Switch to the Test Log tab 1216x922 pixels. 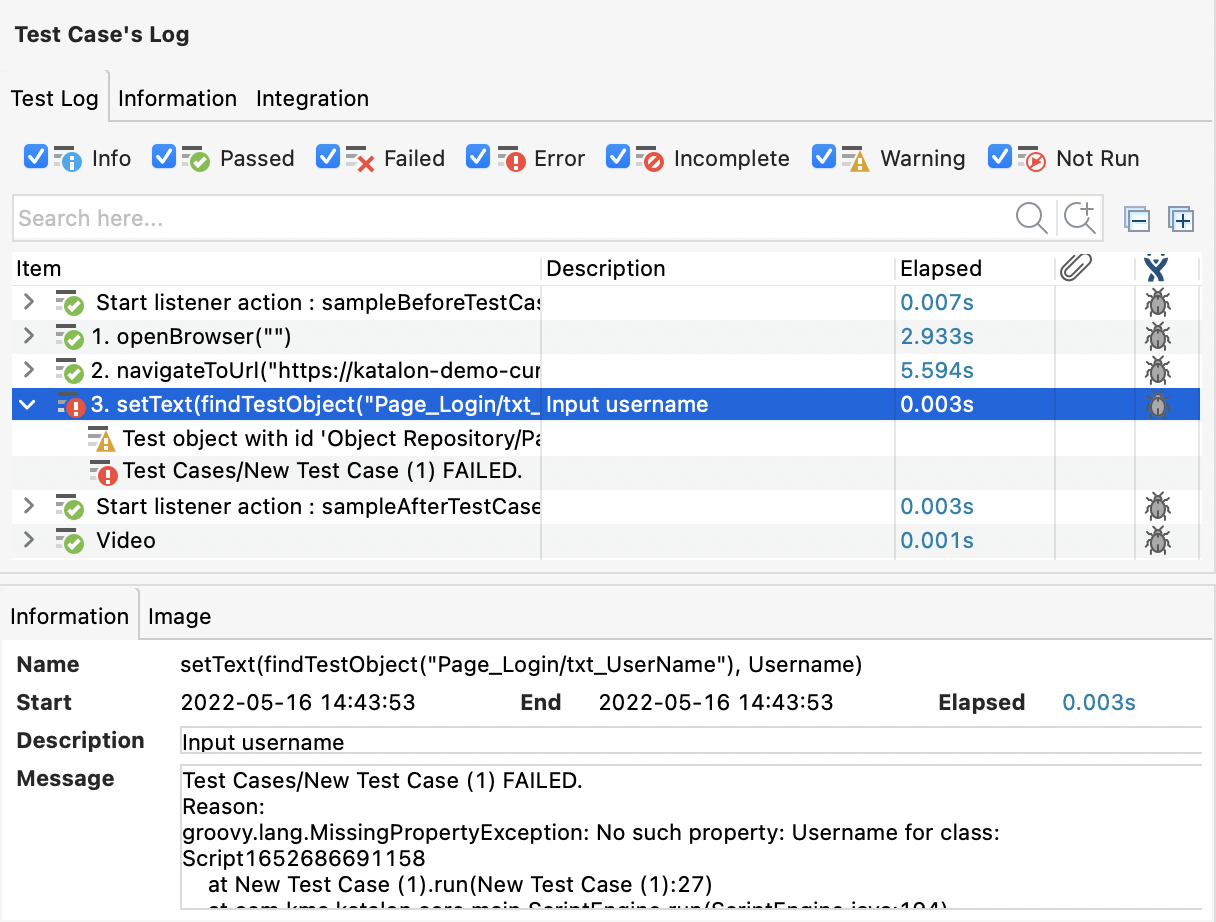54,98
